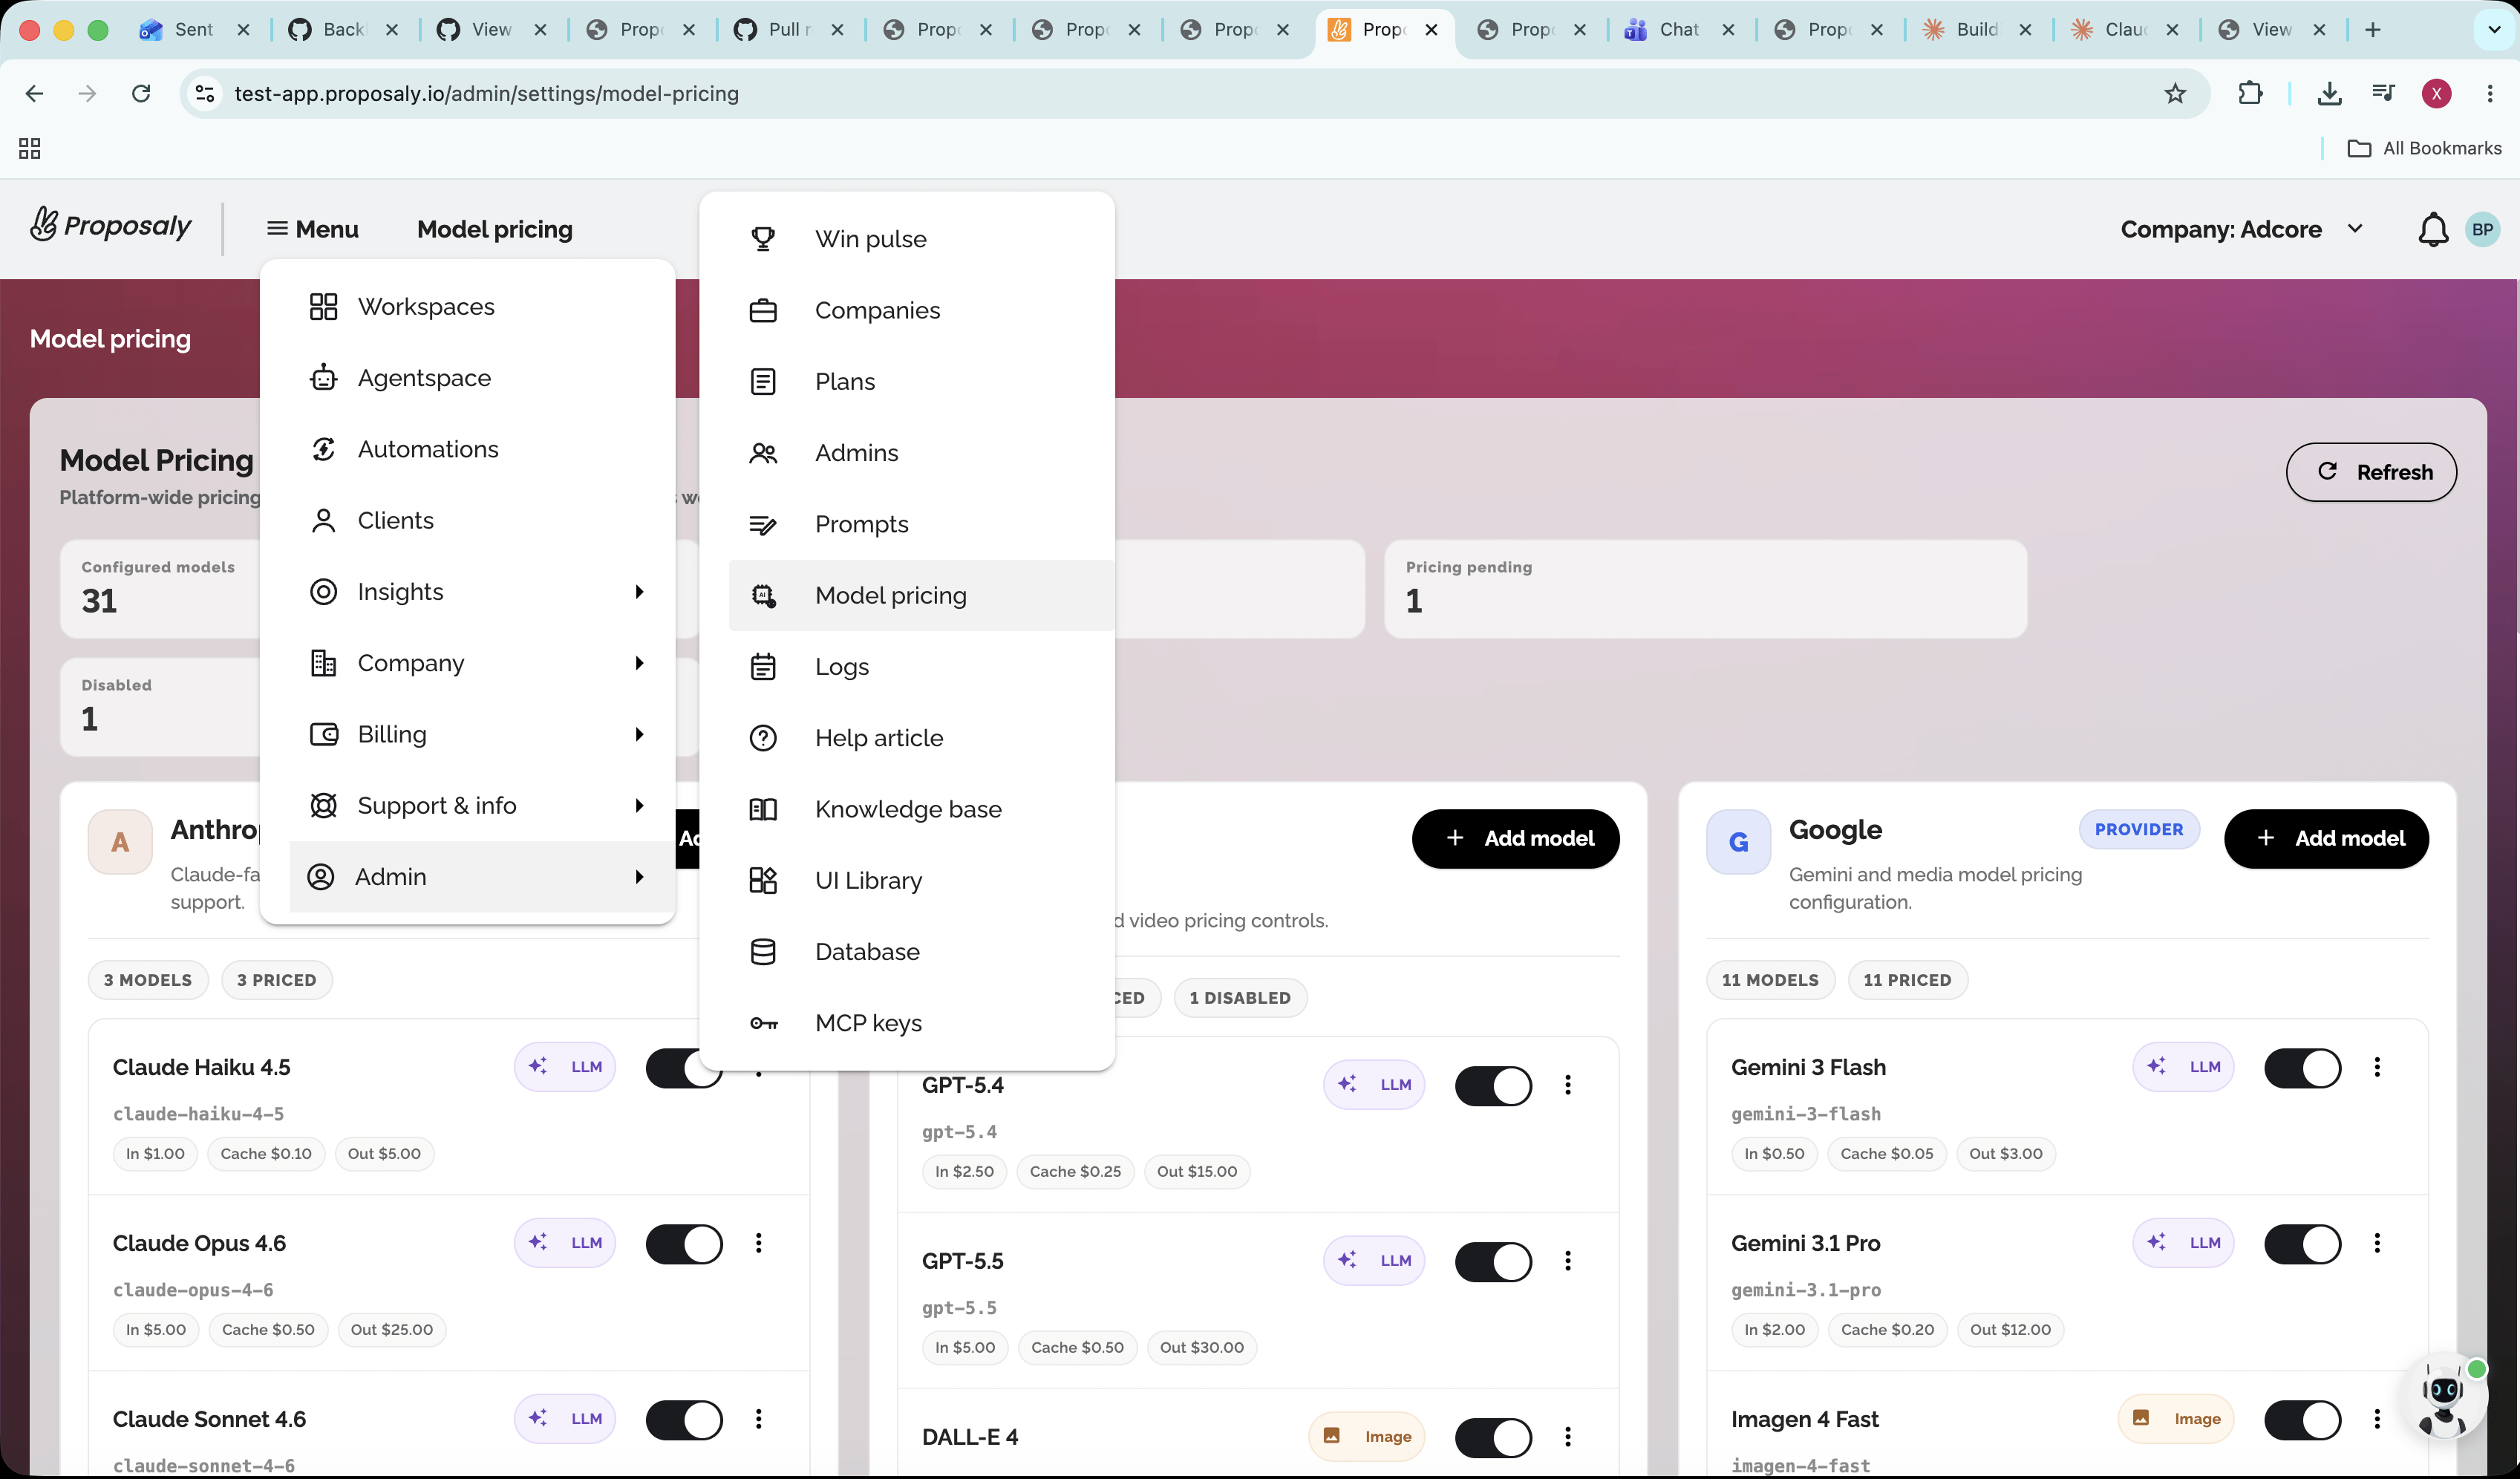The width and height of the screenshot is (2520, 1479).
Task: Open options for Claude Opus 4.6
Action: (759, 1244)
